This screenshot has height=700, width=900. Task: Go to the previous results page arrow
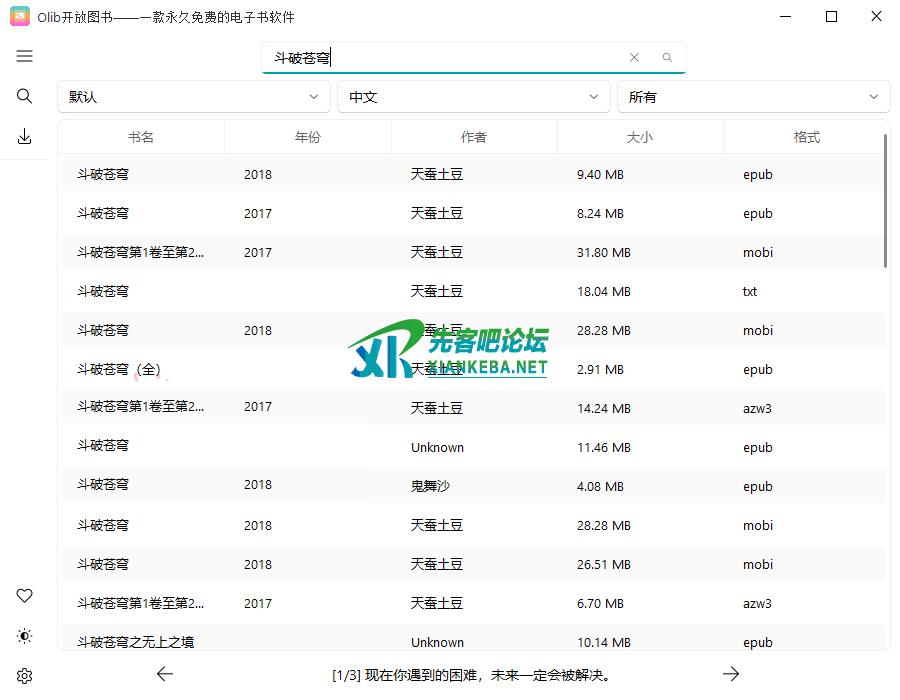click(x=165, y=674)
